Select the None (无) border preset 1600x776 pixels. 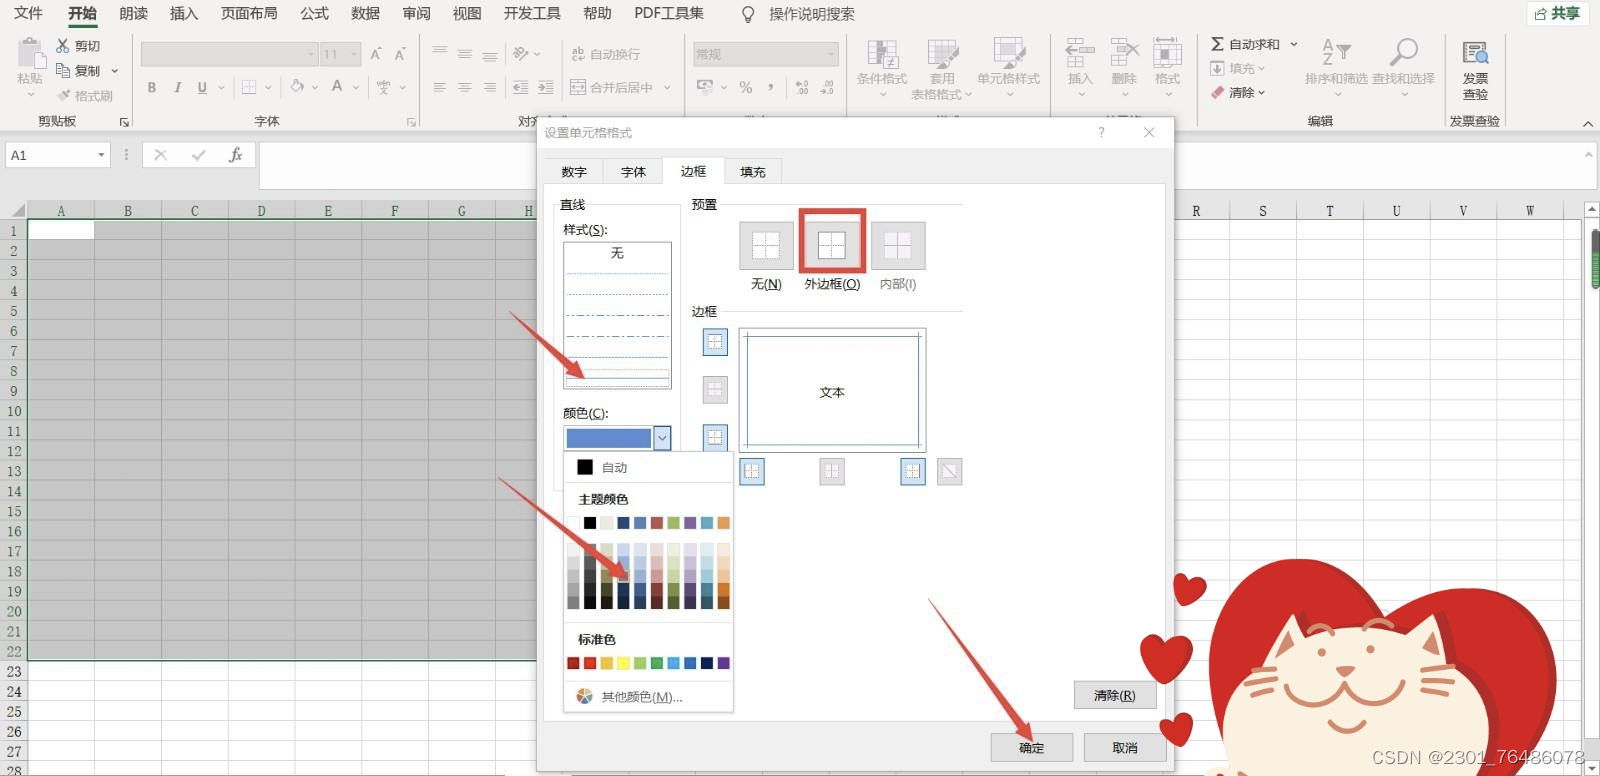click(x=766, y=246)
